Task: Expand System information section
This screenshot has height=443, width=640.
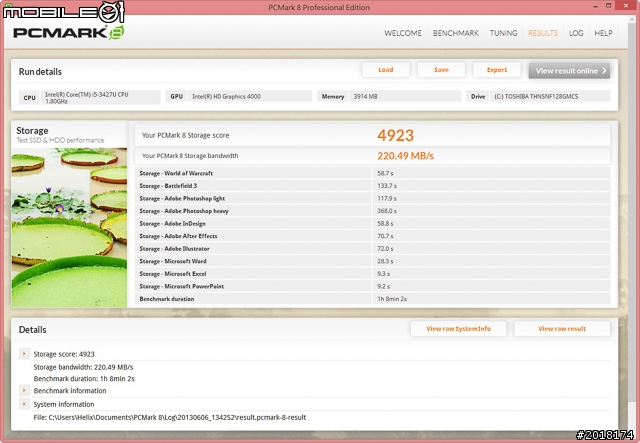Action: coord(24,404)
